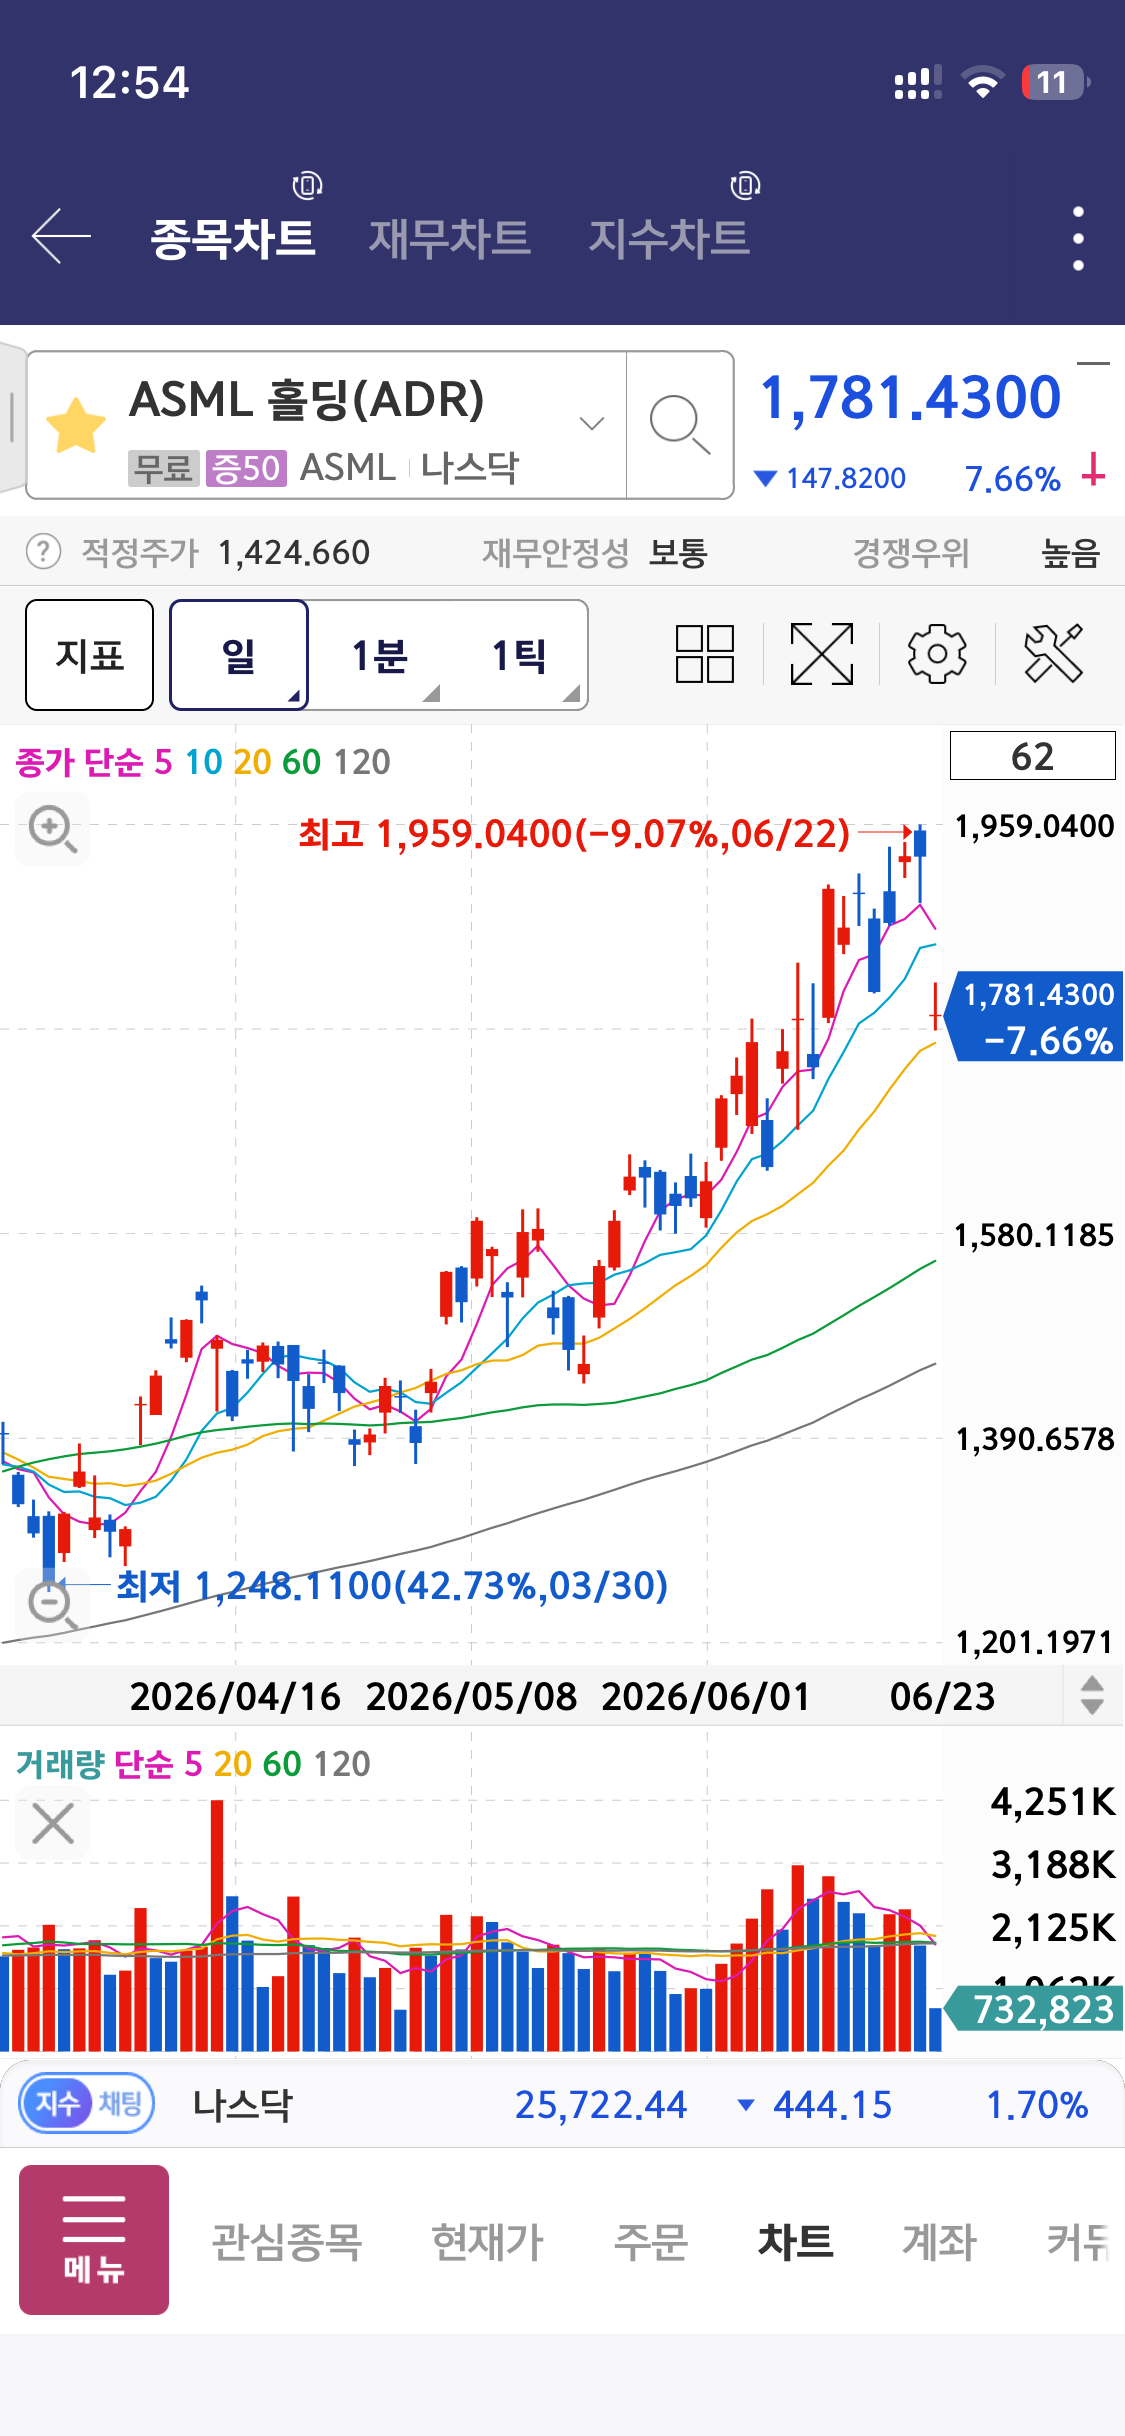
Task: Select the 일 daily period dropdown
Action: tap(239, 655)
